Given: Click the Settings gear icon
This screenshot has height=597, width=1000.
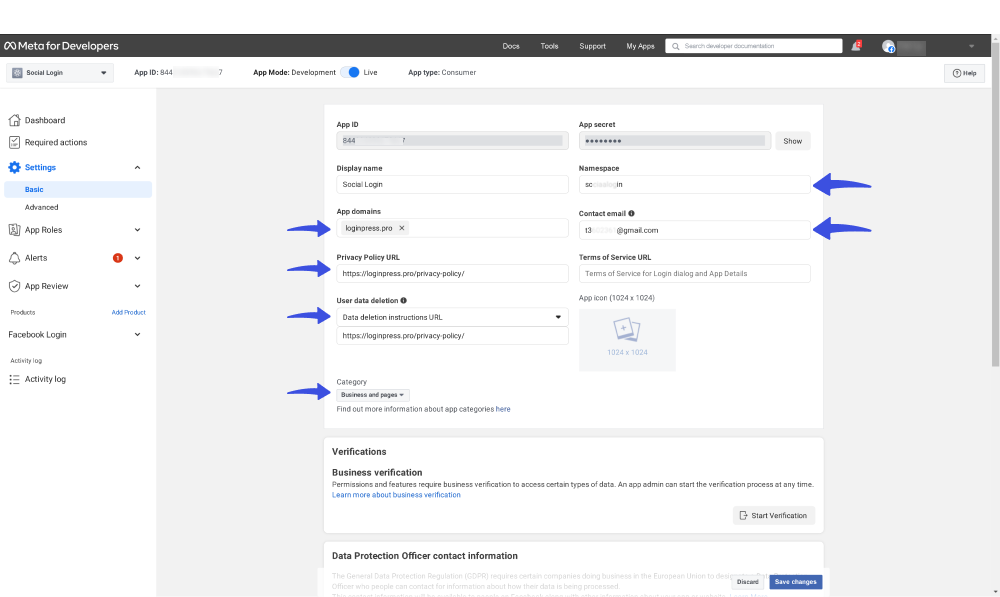Looking at the screenshot, I should (x=14, y=167).
